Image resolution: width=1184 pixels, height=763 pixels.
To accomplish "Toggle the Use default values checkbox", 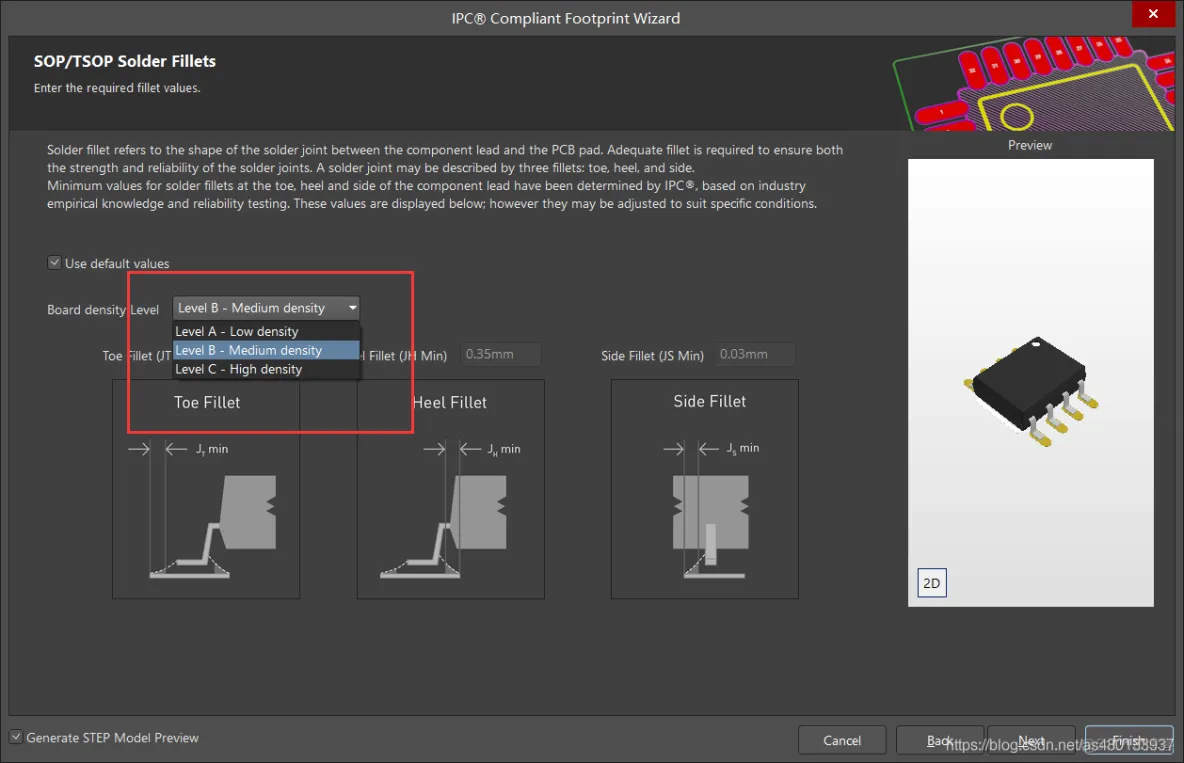I will point(54,263).
